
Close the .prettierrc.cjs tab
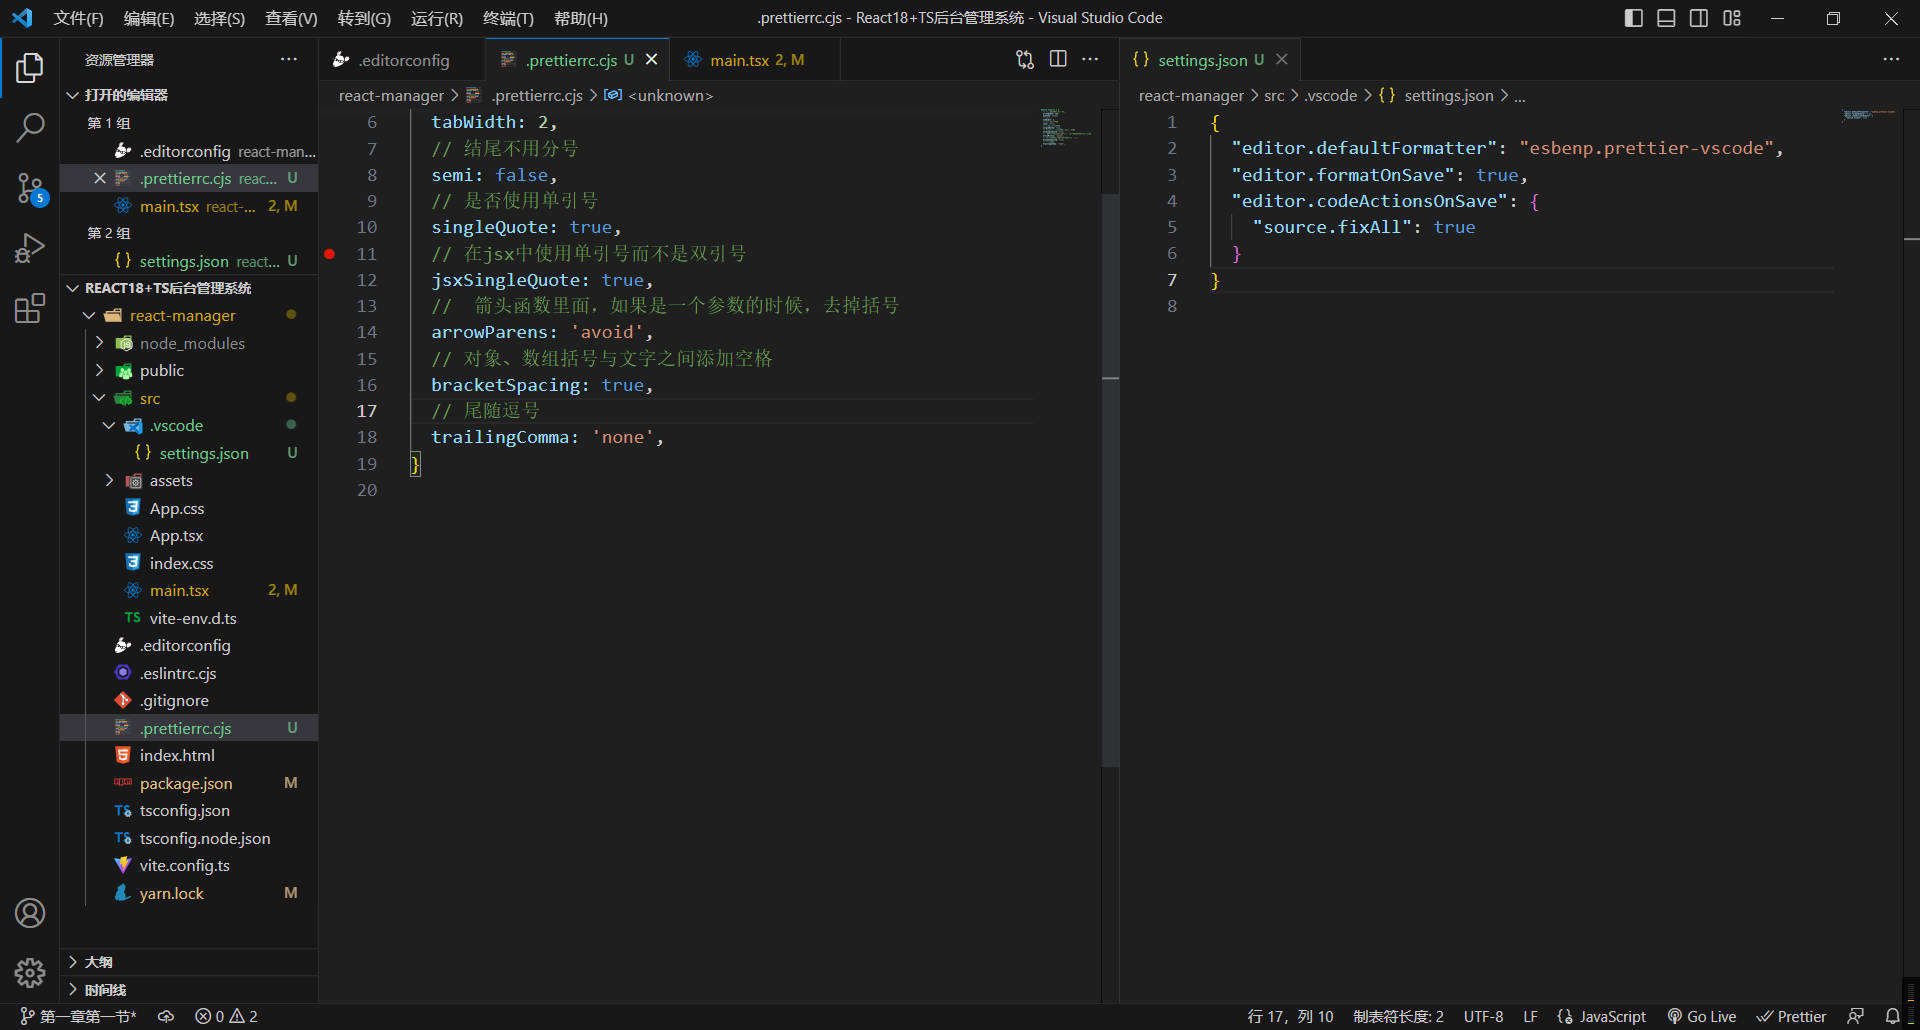click(x=652, y=59)
